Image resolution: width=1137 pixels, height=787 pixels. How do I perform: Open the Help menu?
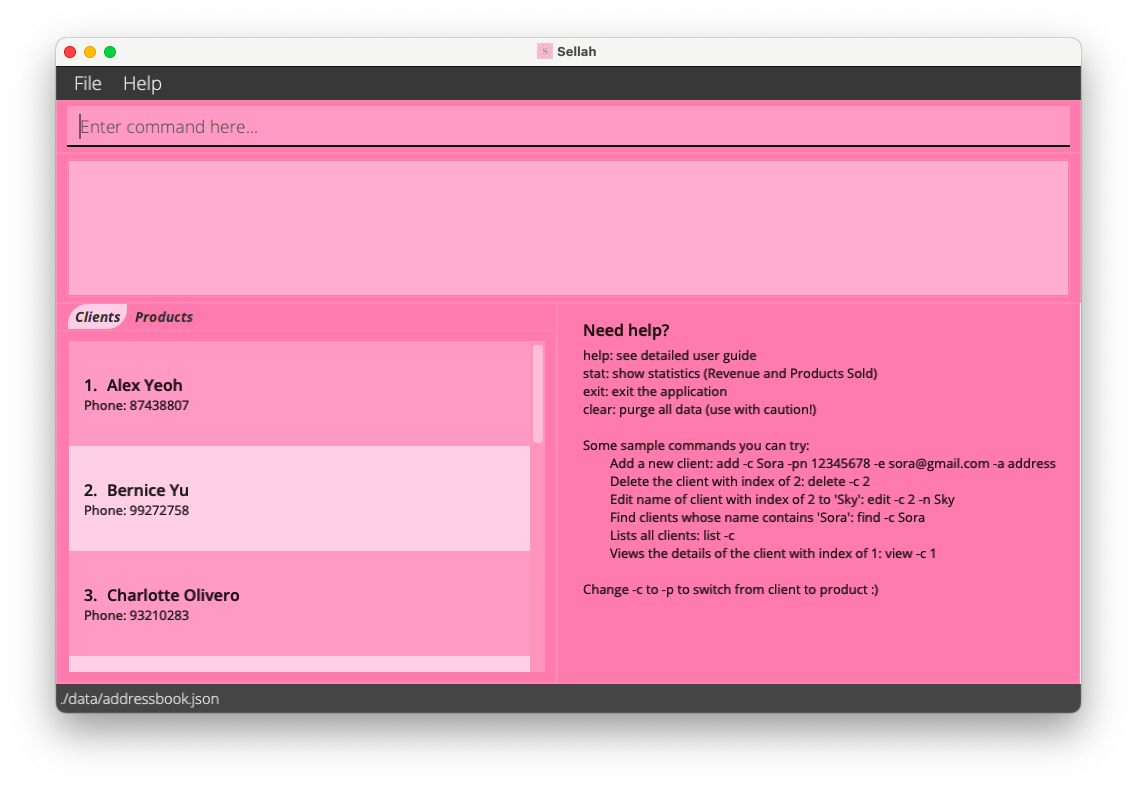coord(142,84)
